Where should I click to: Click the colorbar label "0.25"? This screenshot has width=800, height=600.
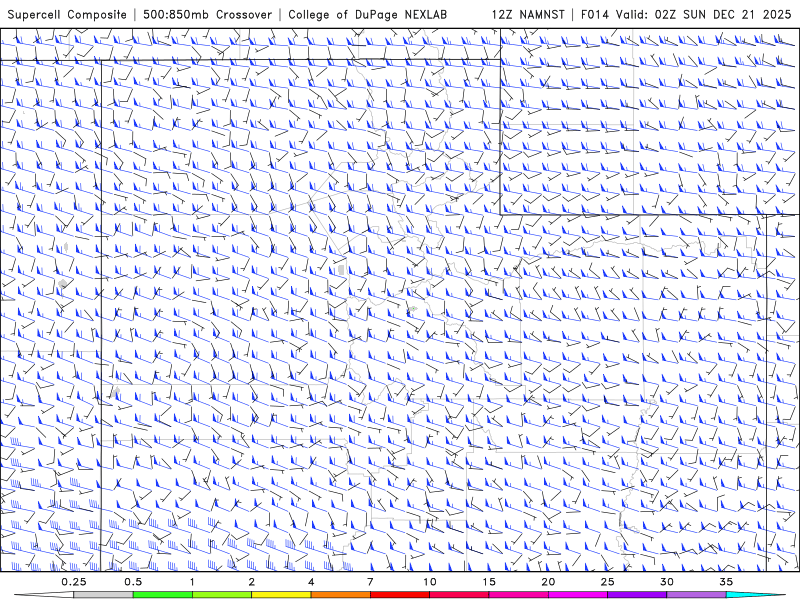74,582
